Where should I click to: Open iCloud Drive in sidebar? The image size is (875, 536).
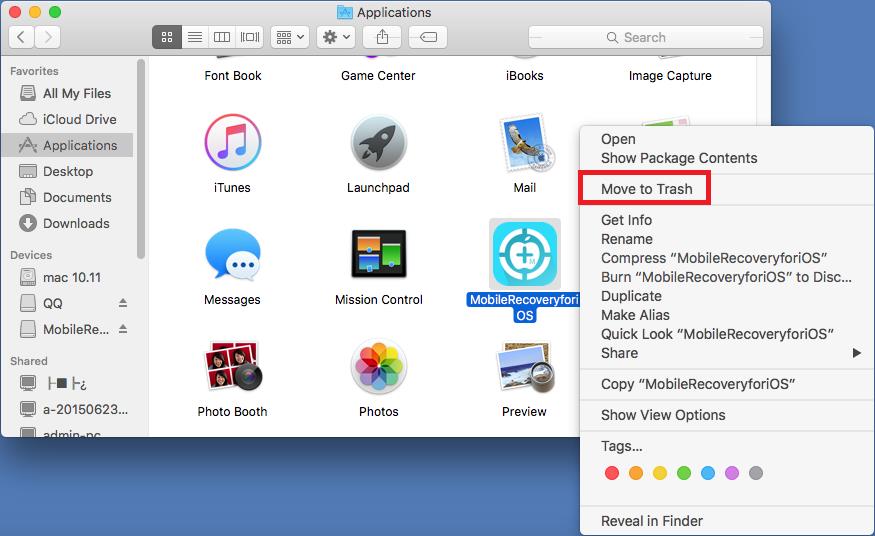(x=67, y=119)
